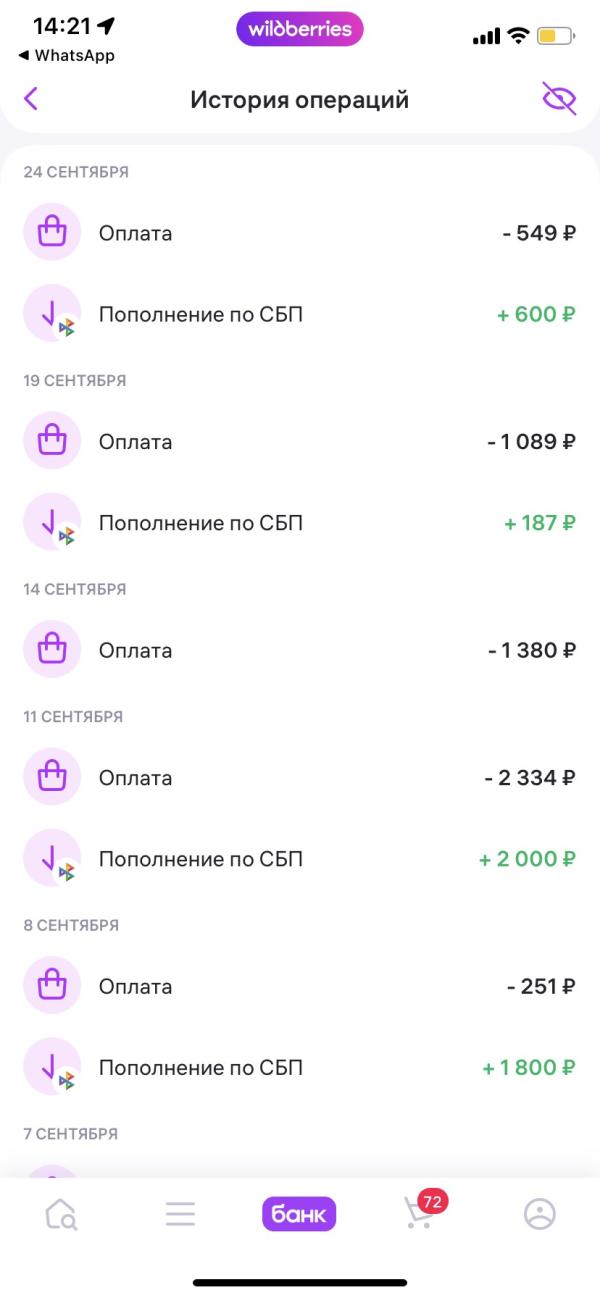
Task: Tap the back arrow in the header
Action: click(x=31, y=98)
